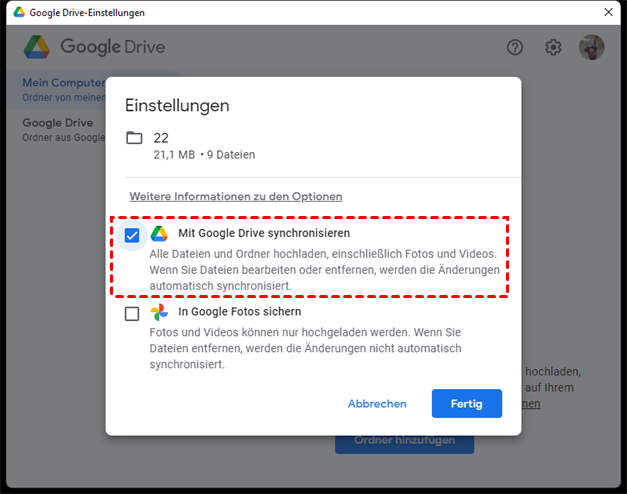Click the Google Drive logo in header
Viewport: 627px width, 494px height.
pos(37,47)
